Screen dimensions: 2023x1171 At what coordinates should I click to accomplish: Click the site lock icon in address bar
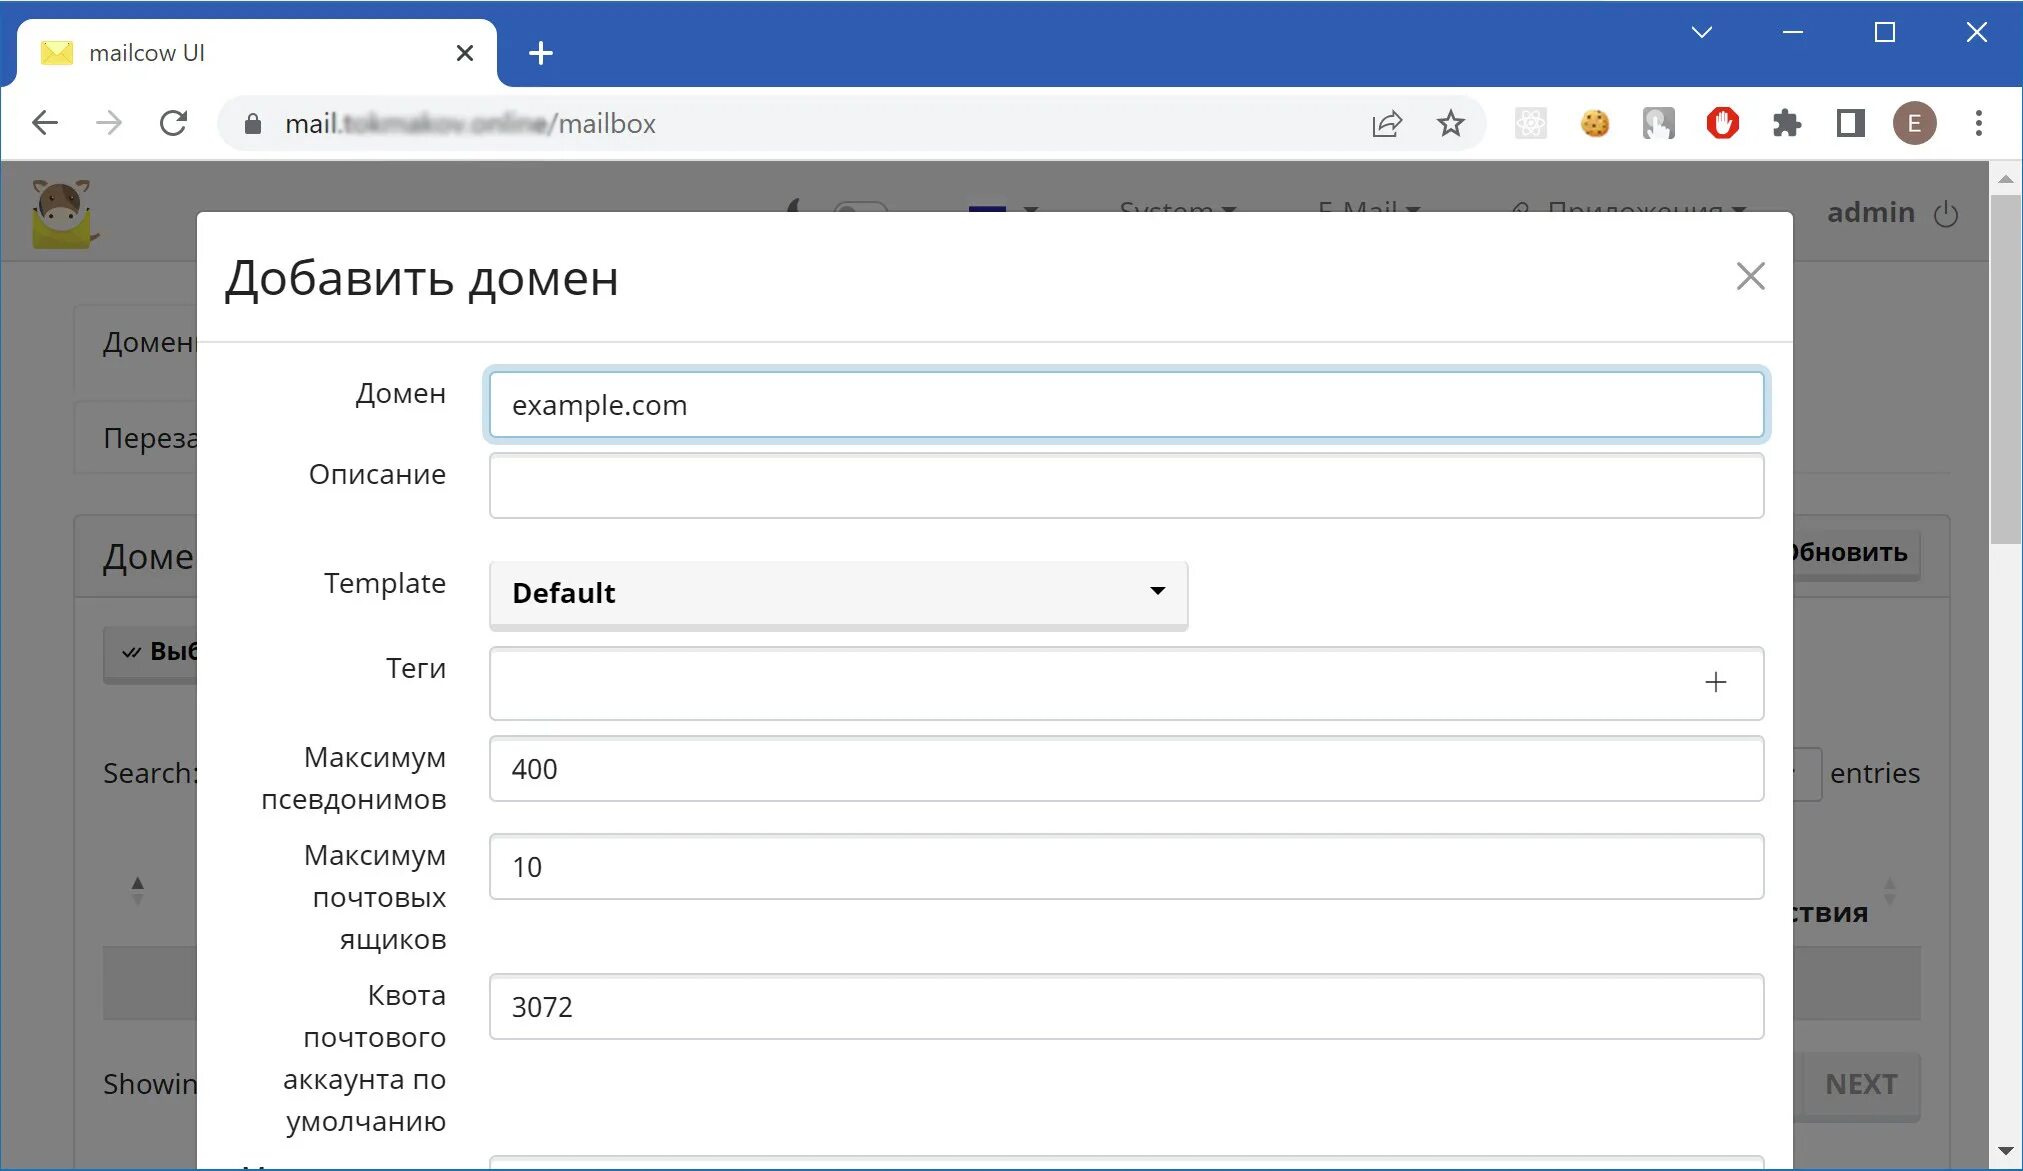tap(253, 124)
